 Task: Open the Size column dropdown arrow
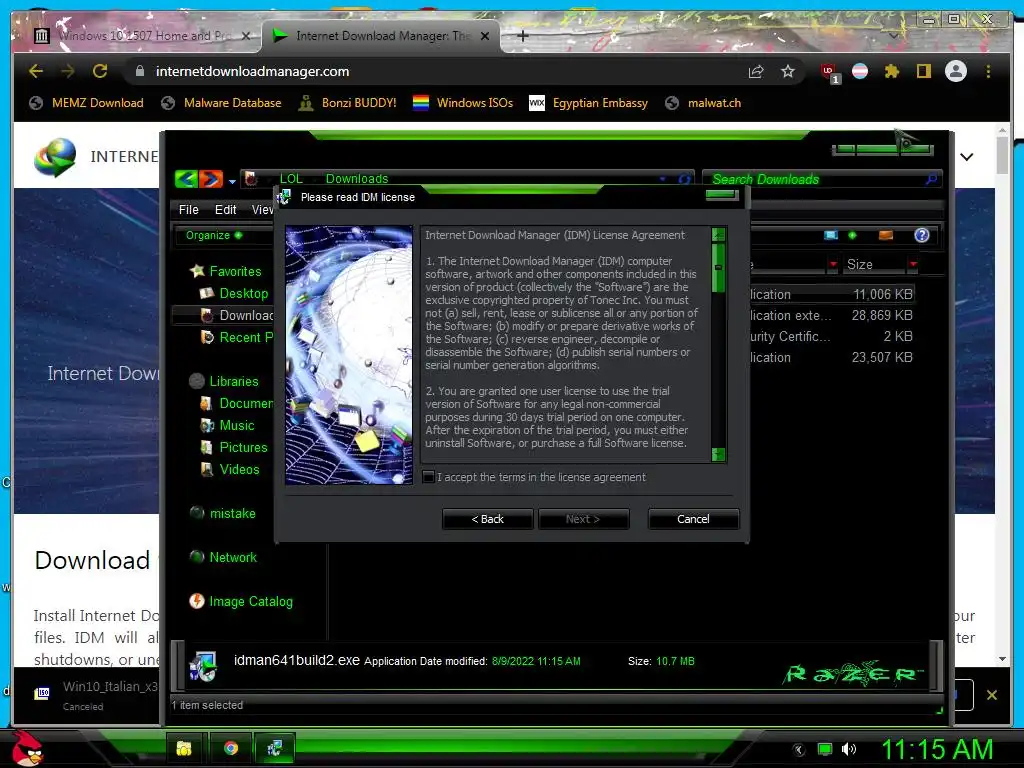coord(913,264)
